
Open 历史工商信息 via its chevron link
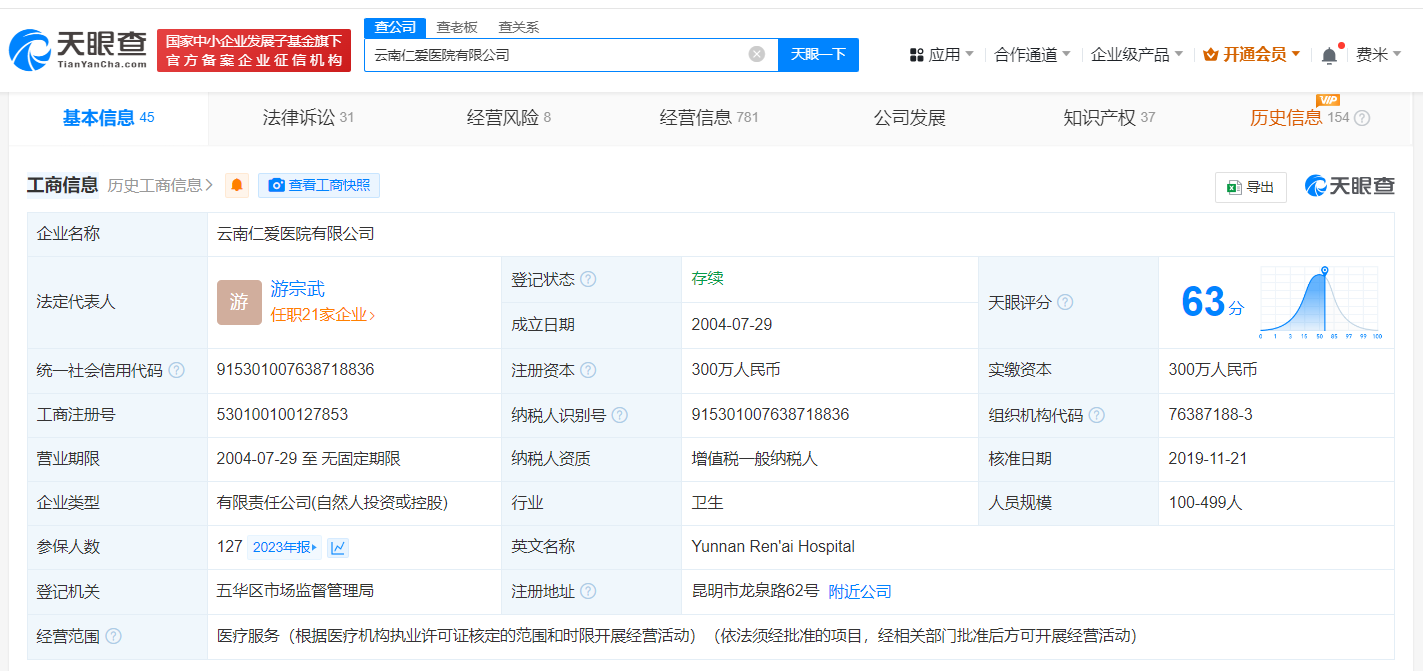pos(160,185)
